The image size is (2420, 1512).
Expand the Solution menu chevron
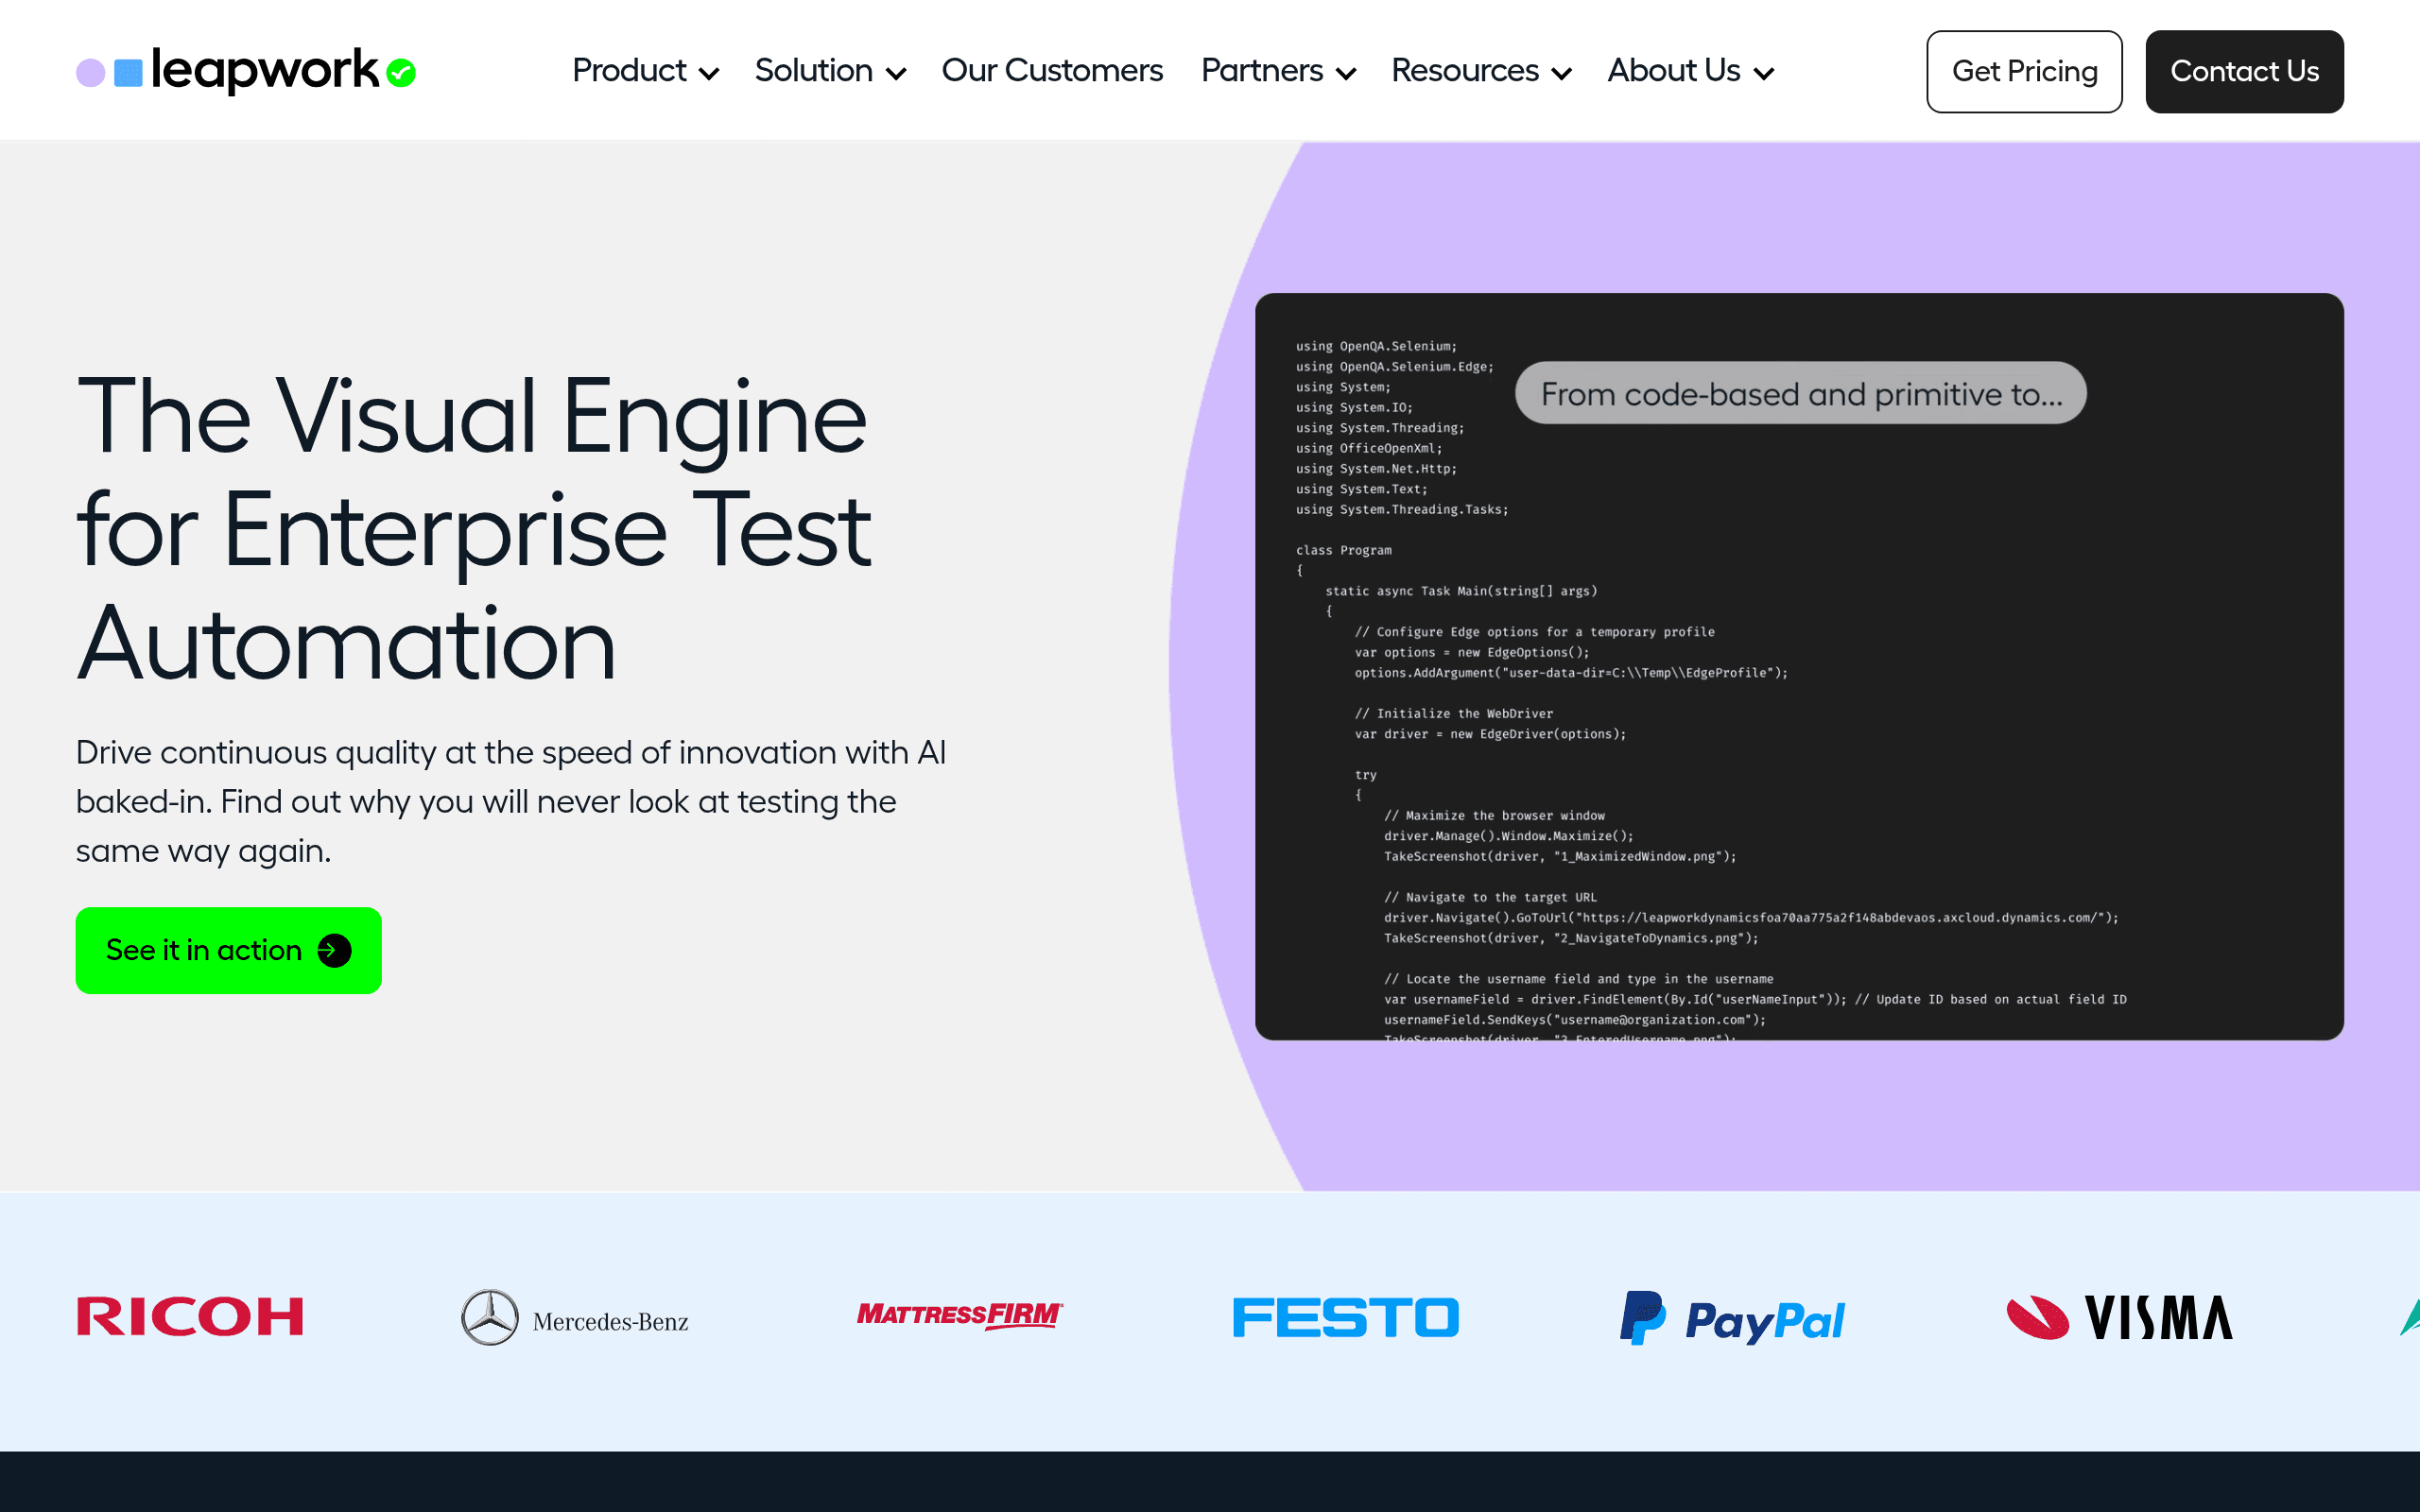coord(896,73)
